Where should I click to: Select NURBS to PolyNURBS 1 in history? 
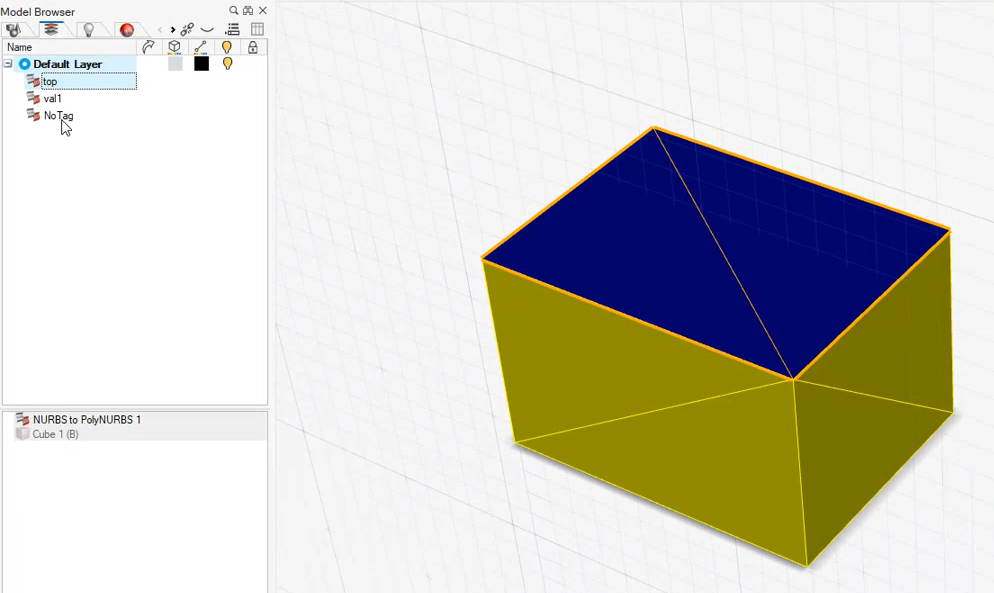[x=86, y=420]
